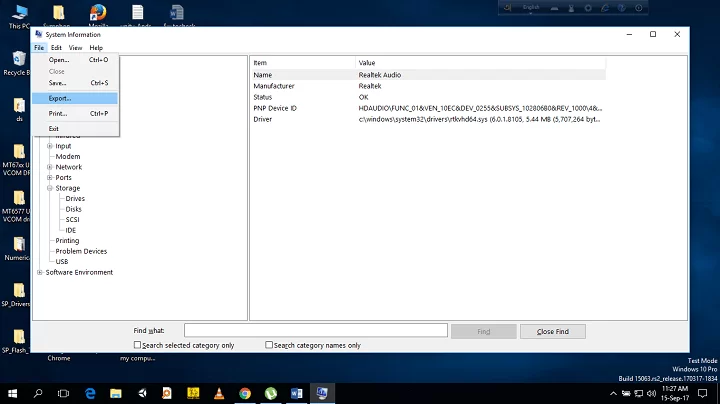Open the View menu

[x=75, y=48]
